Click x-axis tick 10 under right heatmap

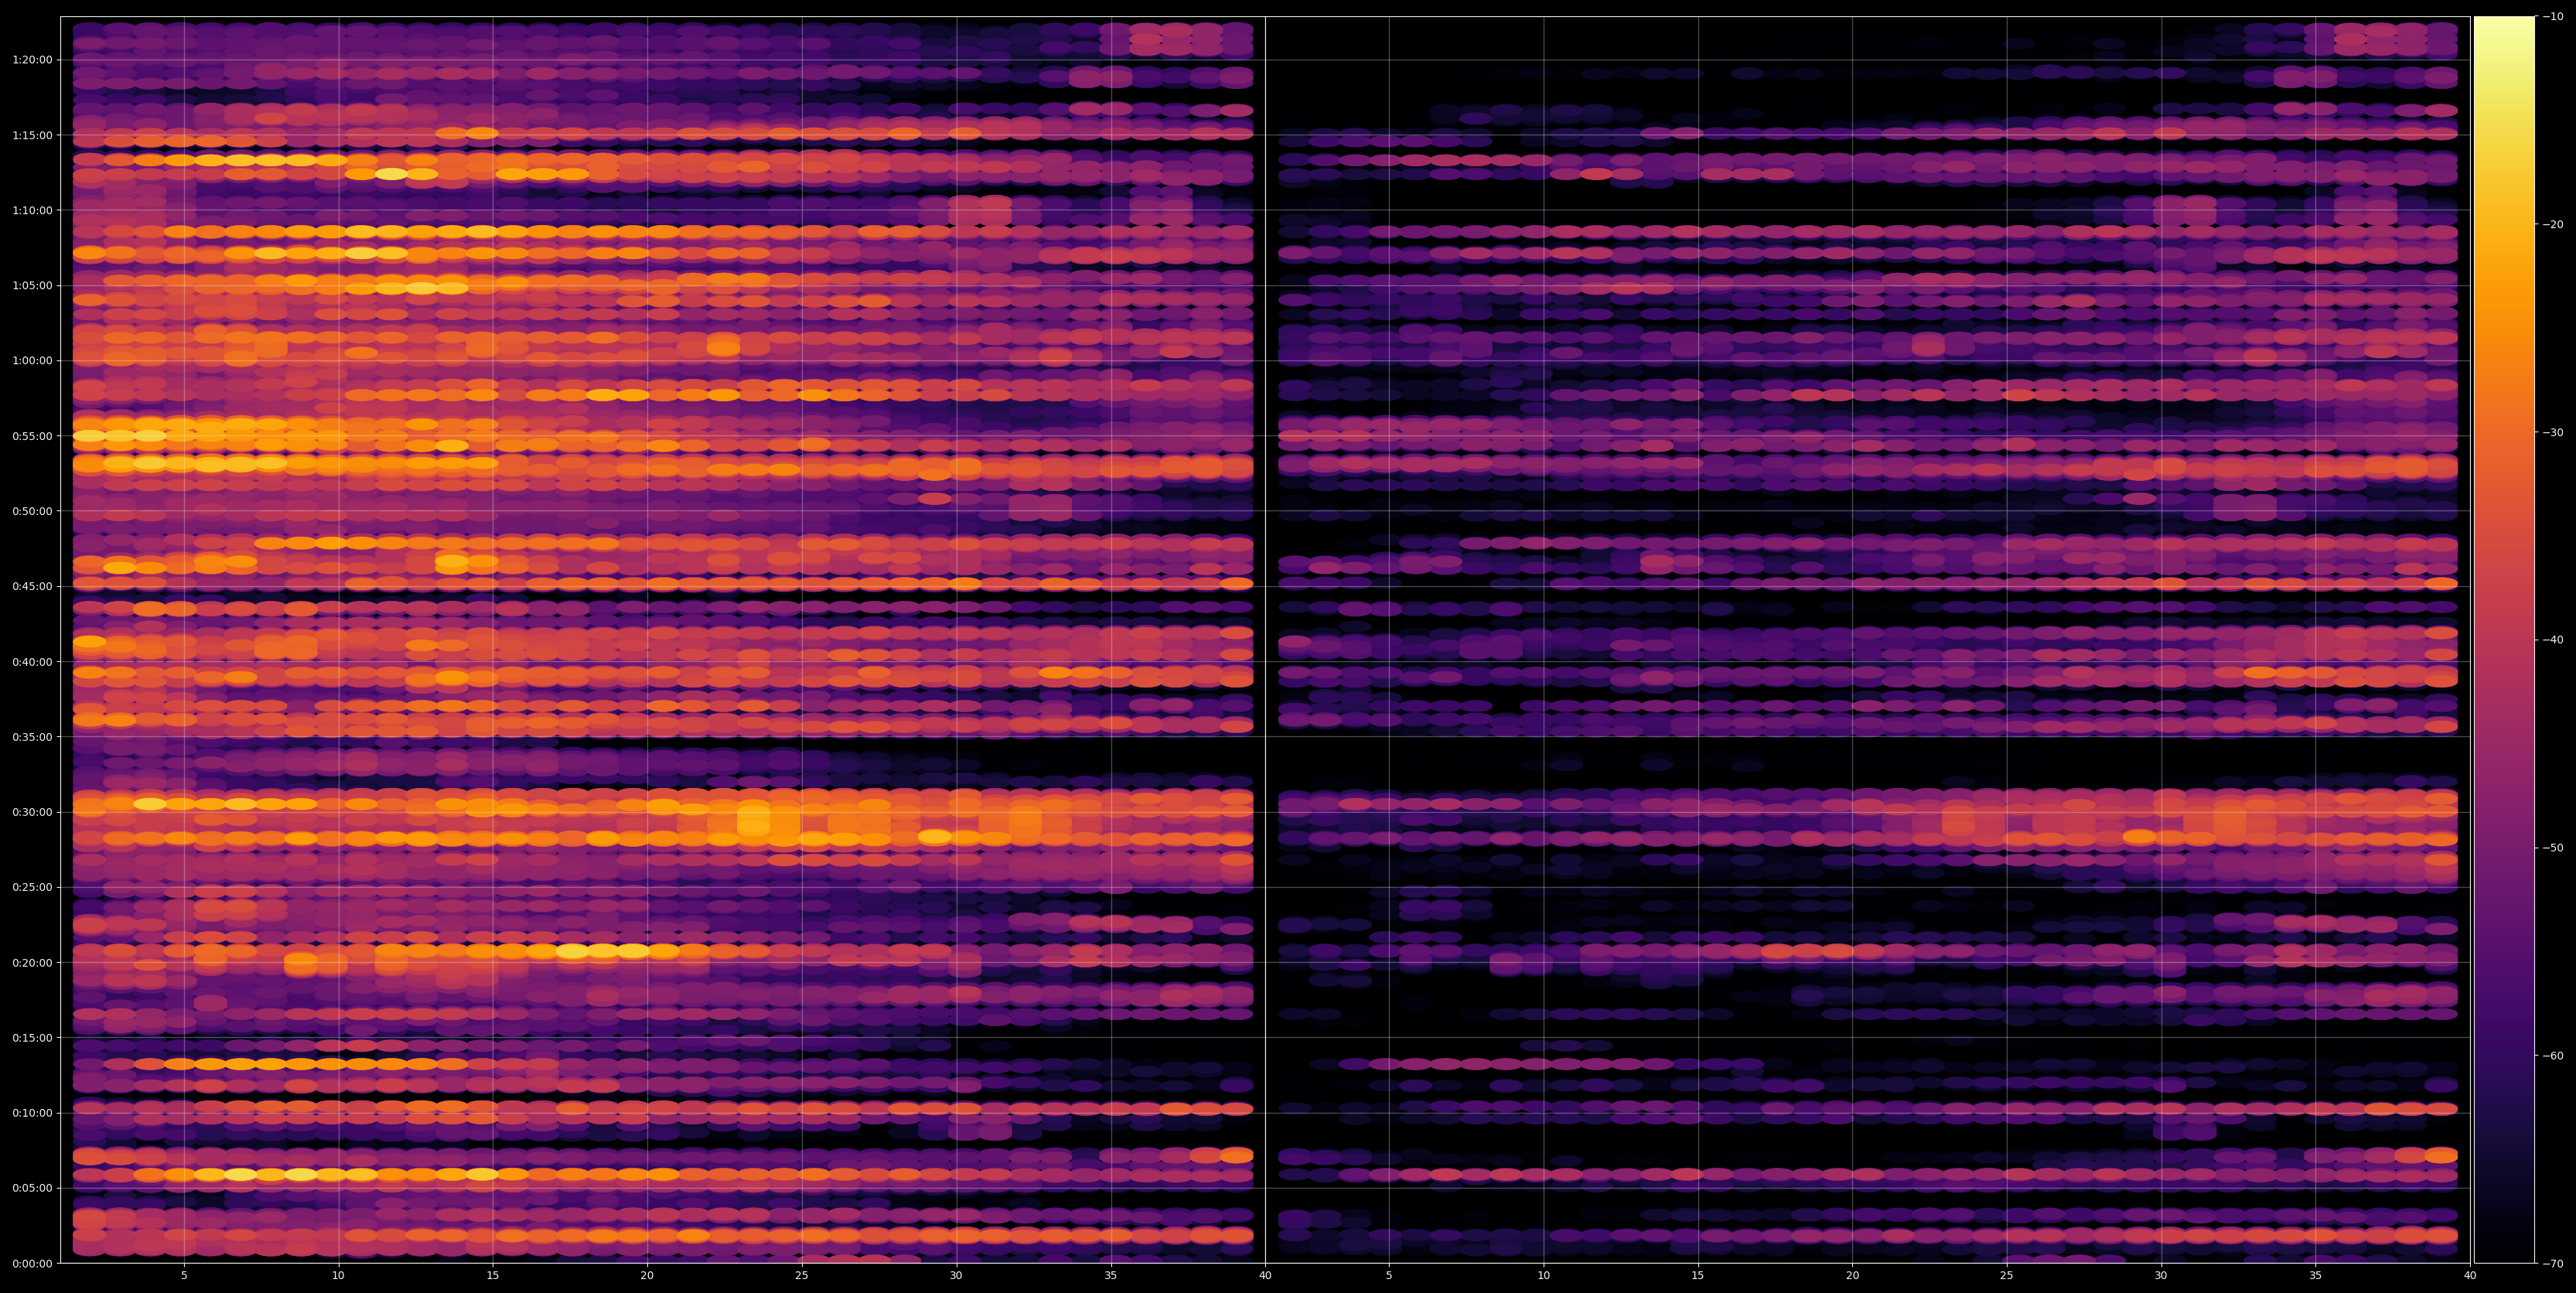(x=1543, y=1276)
